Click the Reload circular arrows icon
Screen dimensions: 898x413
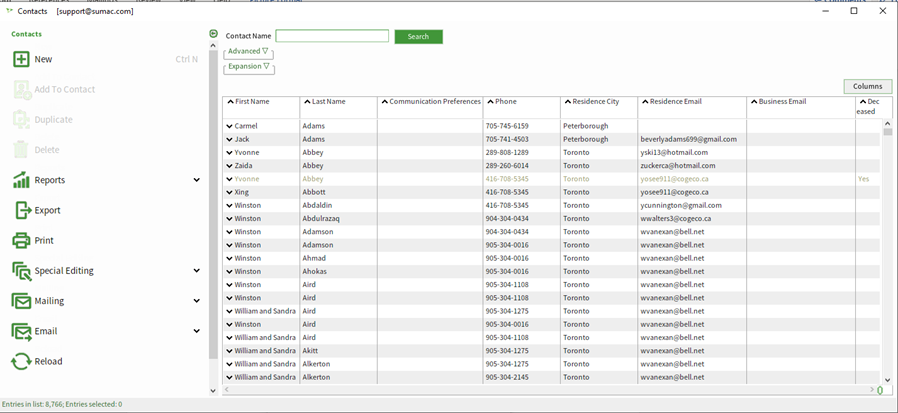click(21, 361)
